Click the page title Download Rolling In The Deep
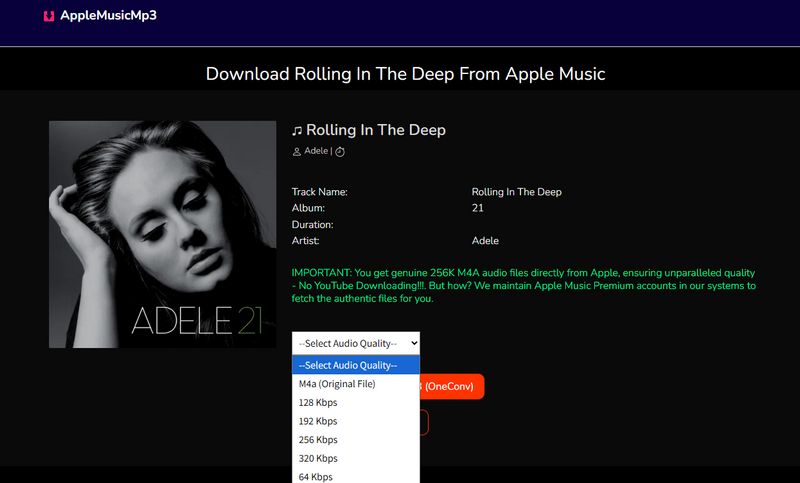This screenshot has height=483, width=800. pyautogui.click(x=405, y=74)
